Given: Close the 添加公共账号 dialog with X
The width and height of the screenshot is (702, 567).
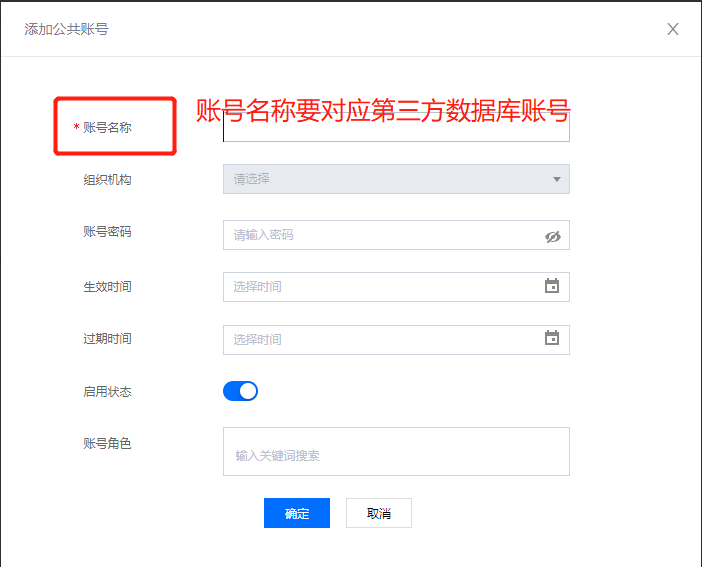Looking at the screenshot, I should 673,29.
